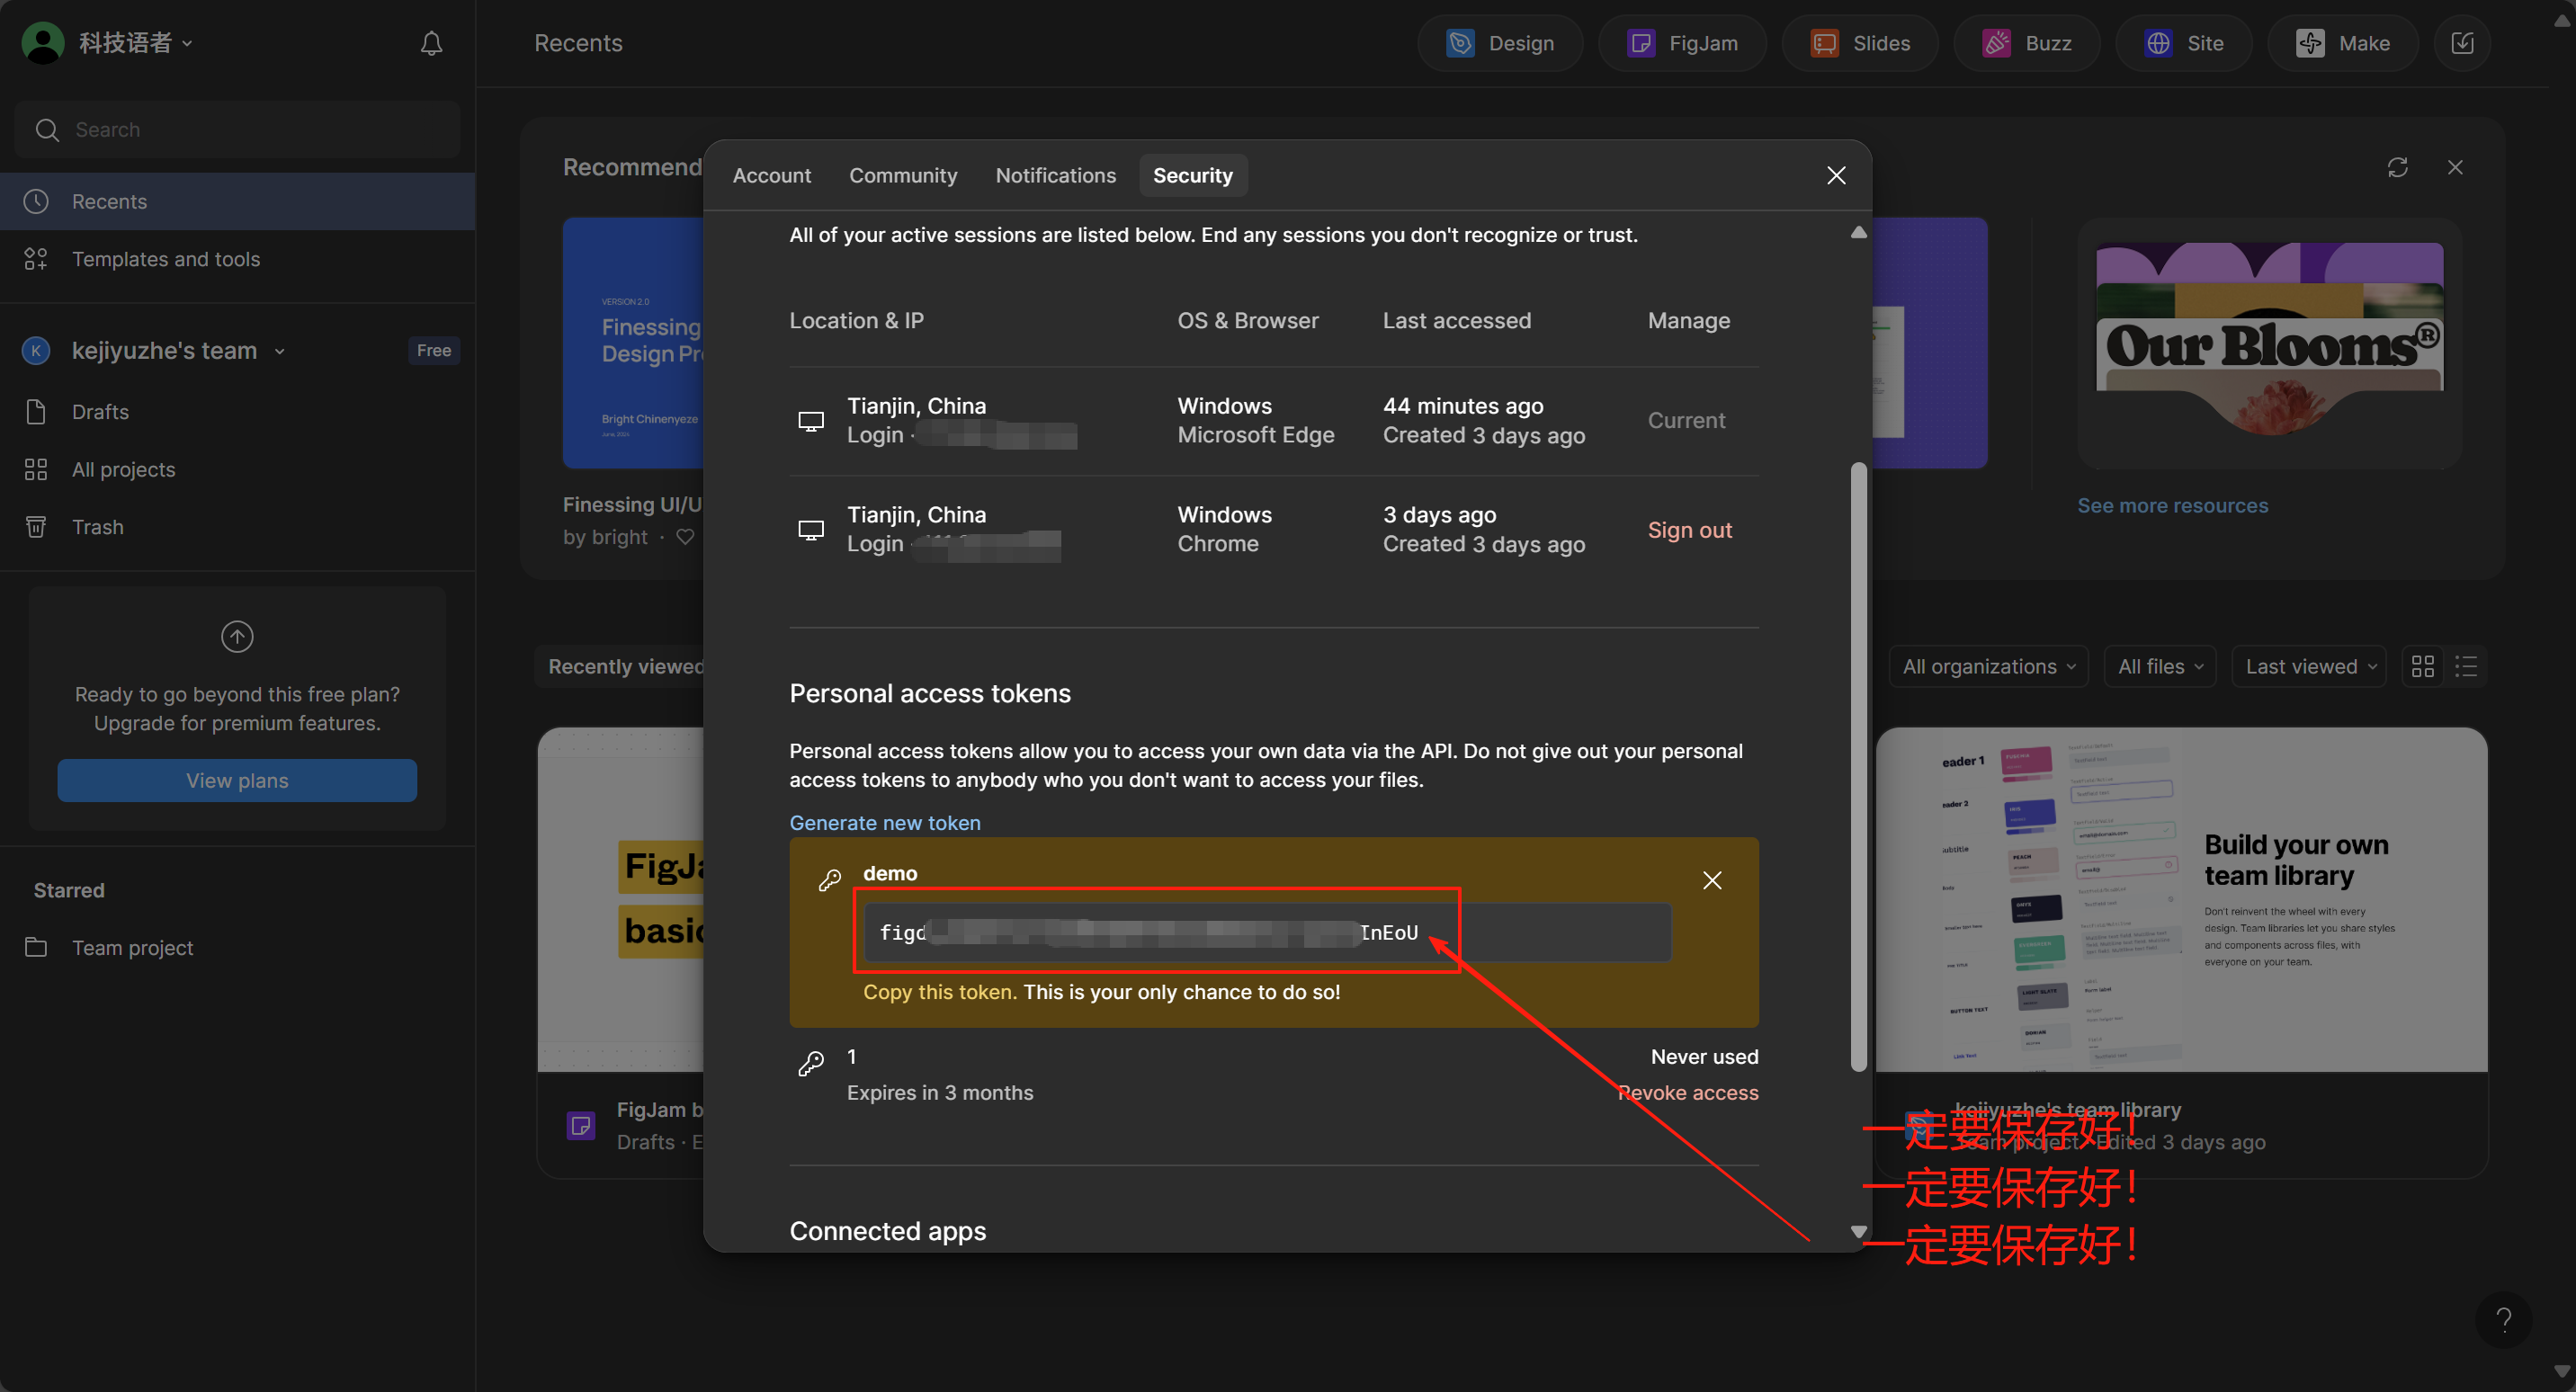The width and height of the screenshot is (2576, 1392).
Task: Dismiss the demo token banner
Action: (x=1712, y=880)
